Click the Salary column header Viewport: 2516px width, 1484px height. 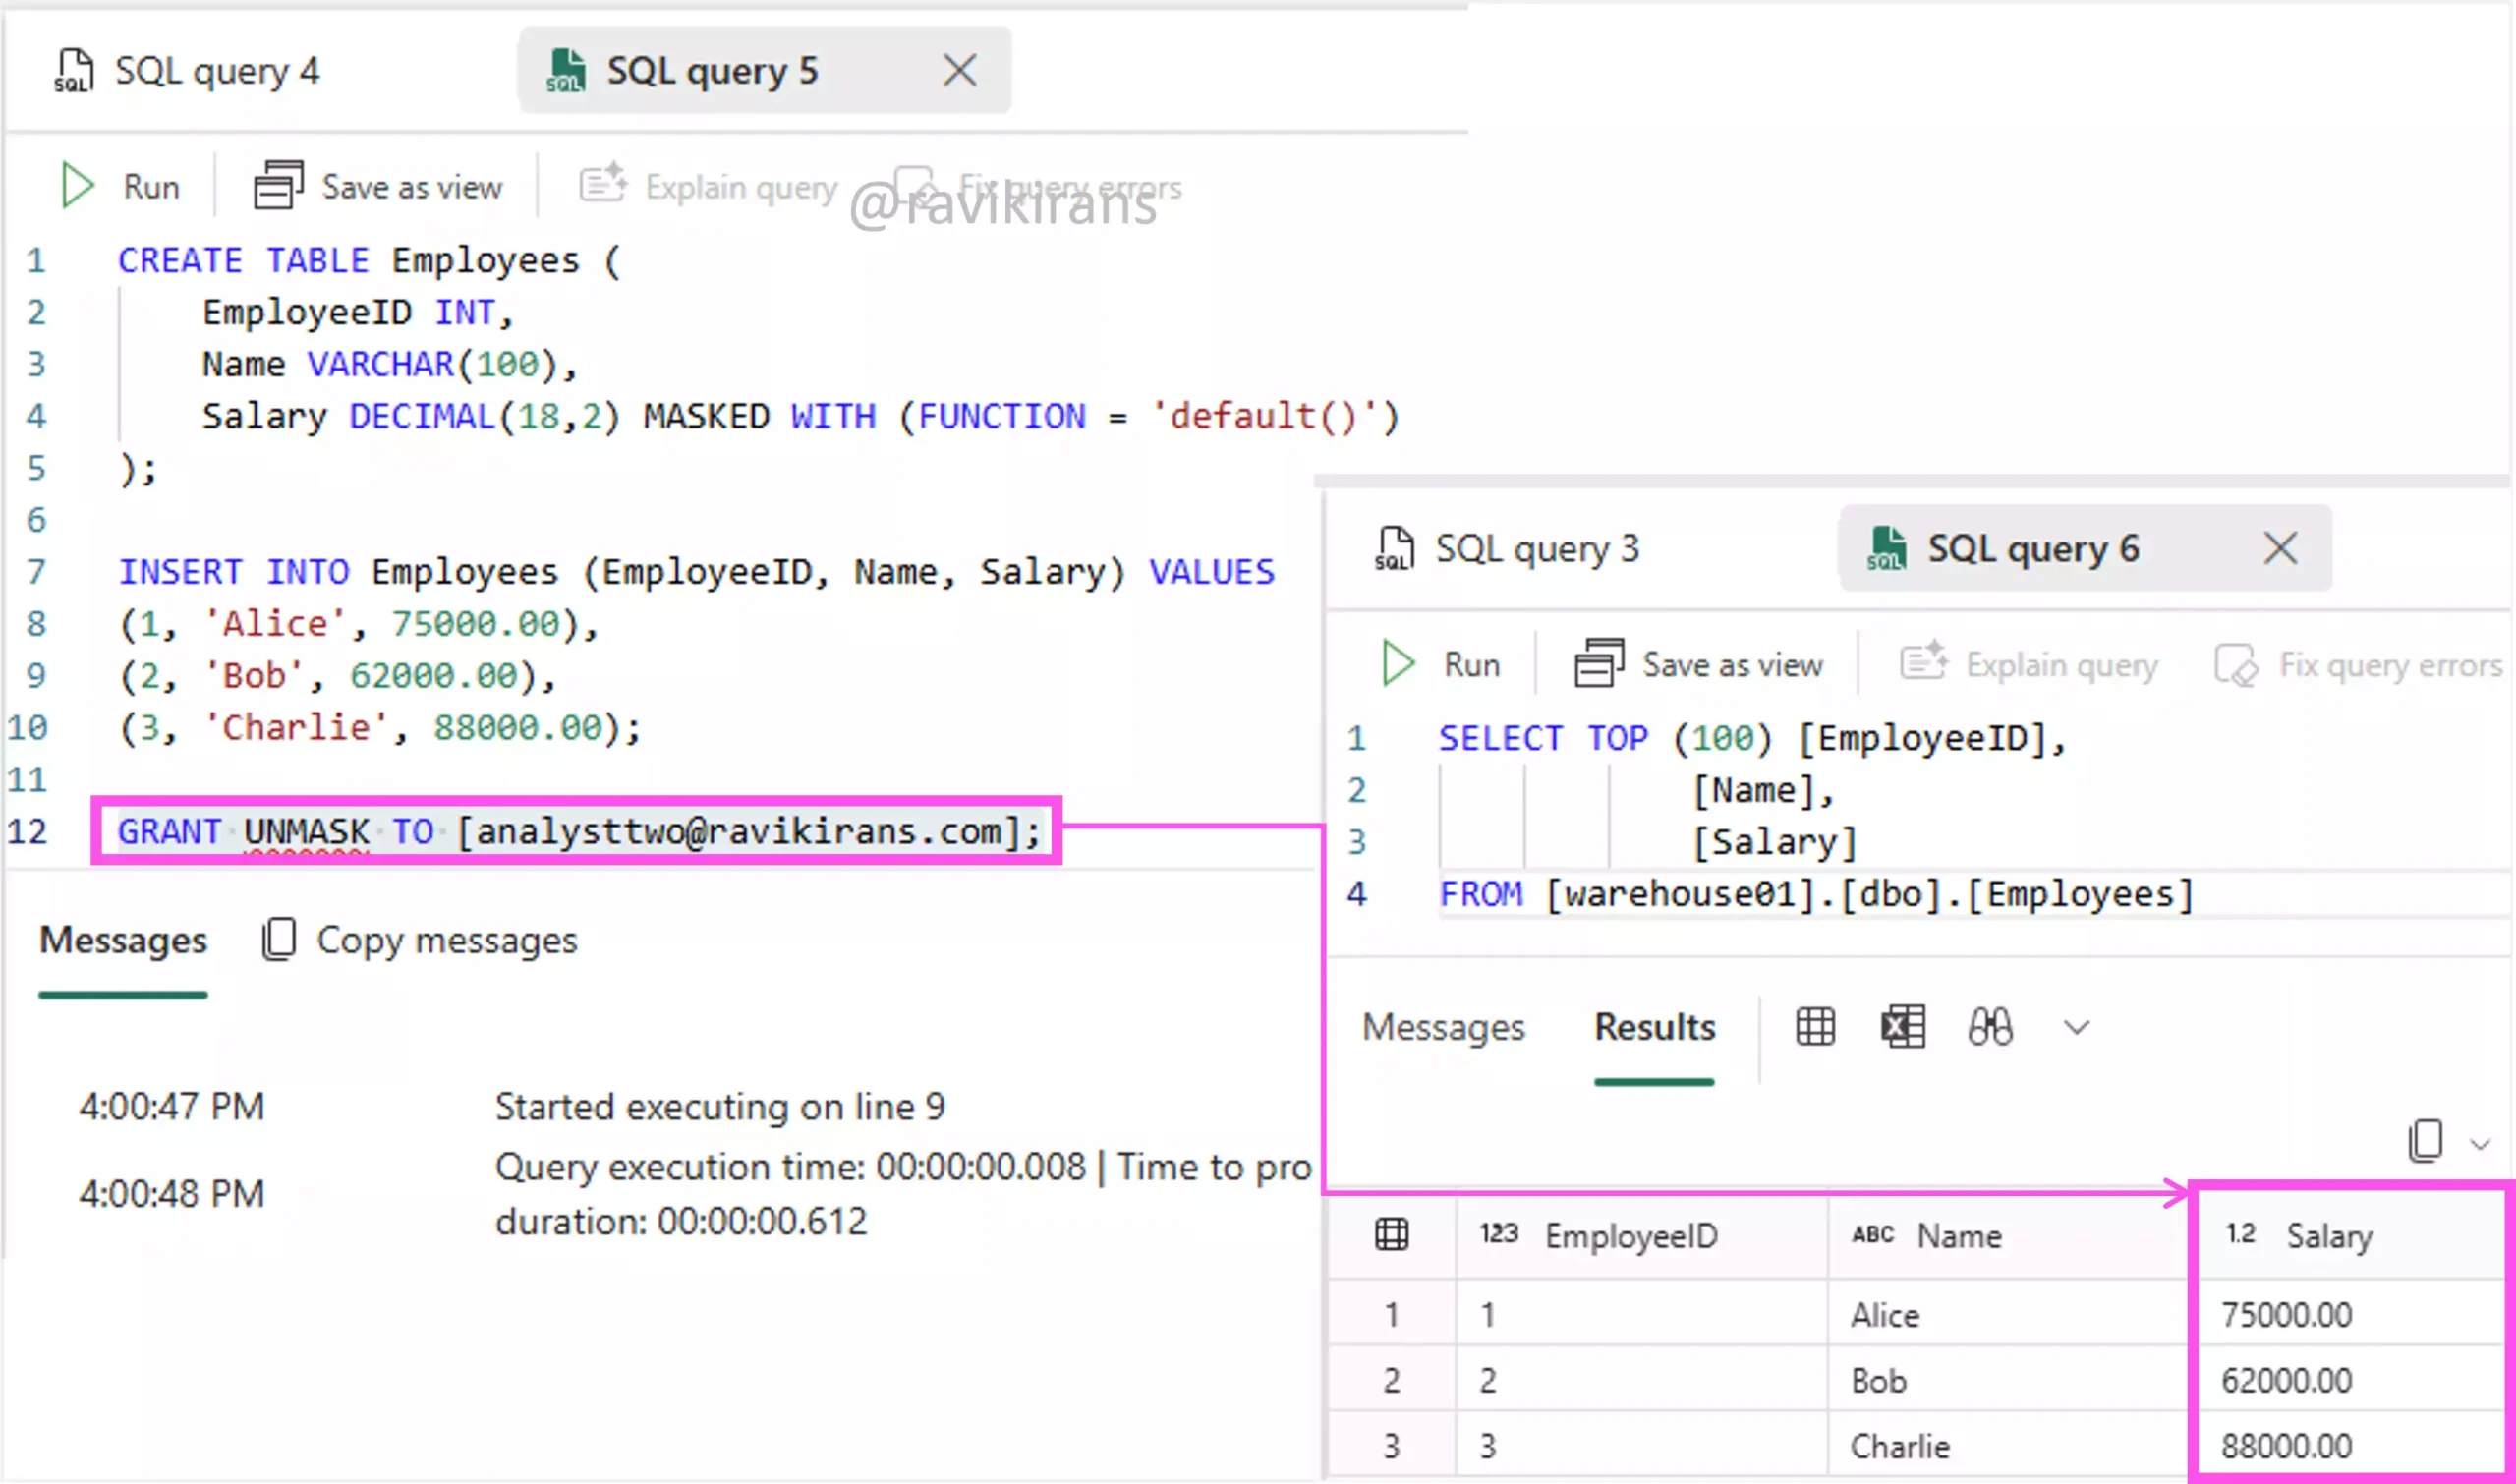tap(2350, 1236)
